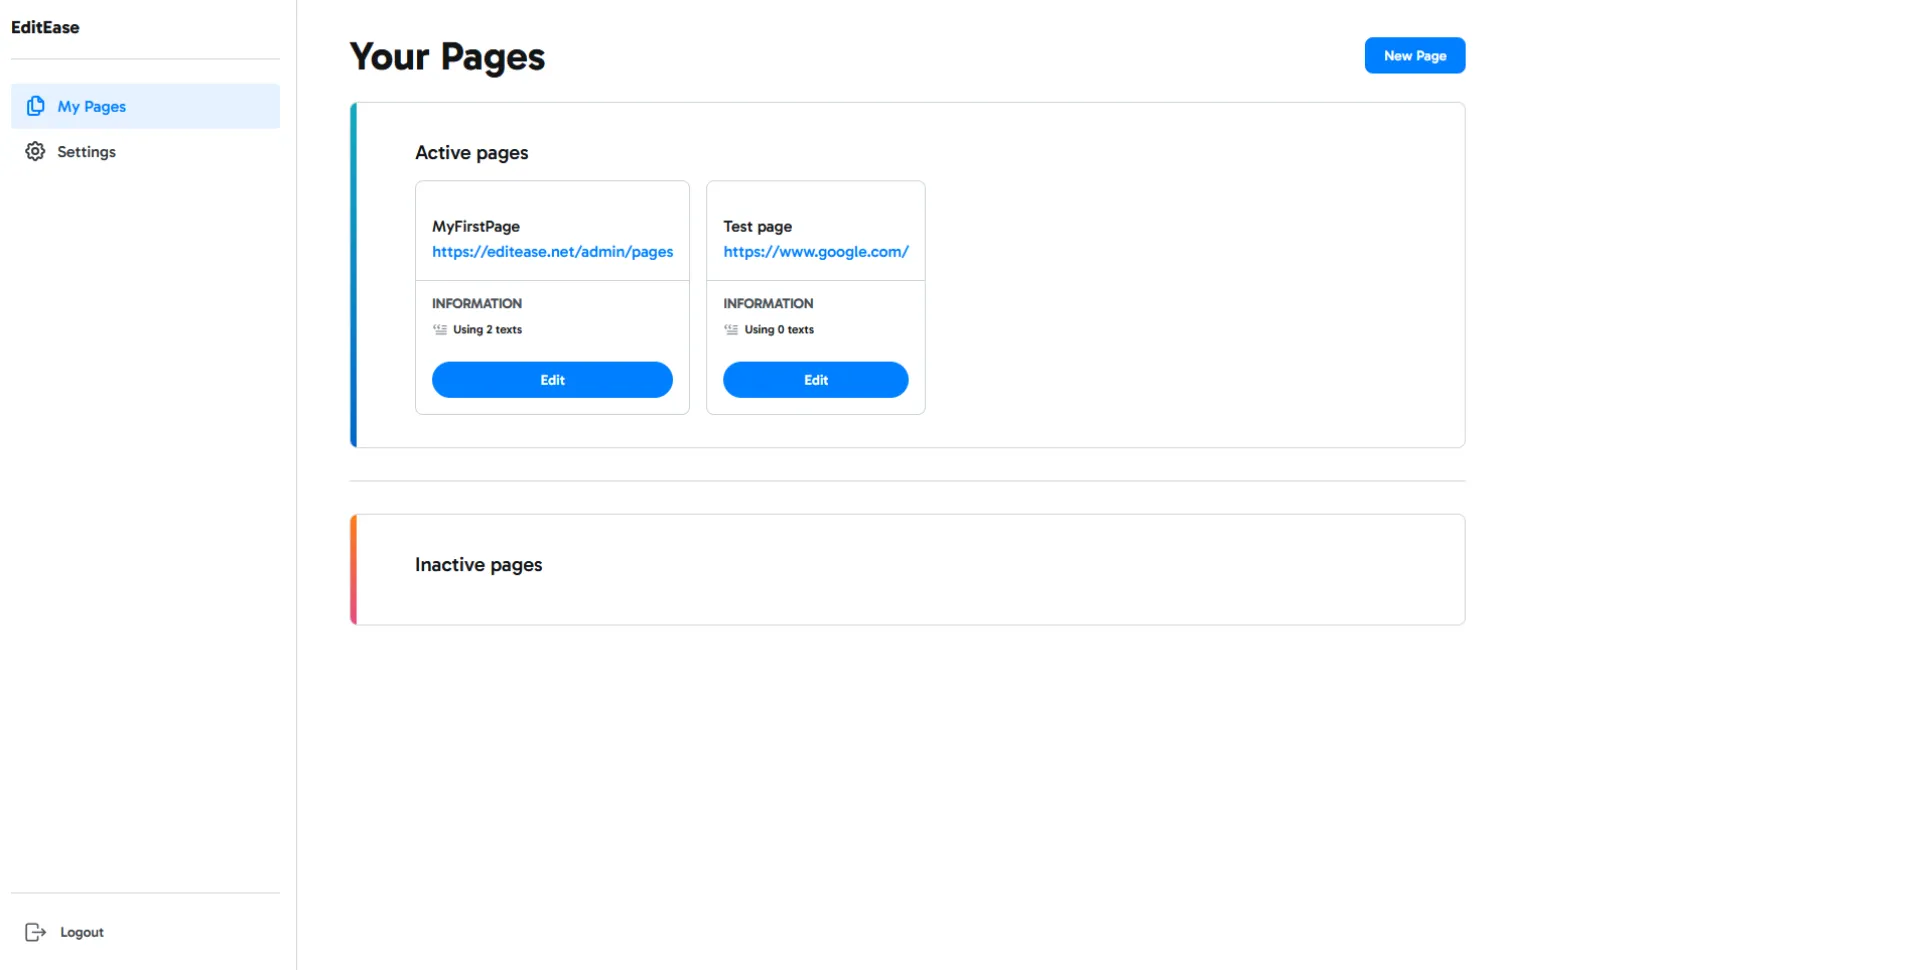Click the Logout arrow icon
The width and height of the screenshot is (1920, 970).
[36, 932]
